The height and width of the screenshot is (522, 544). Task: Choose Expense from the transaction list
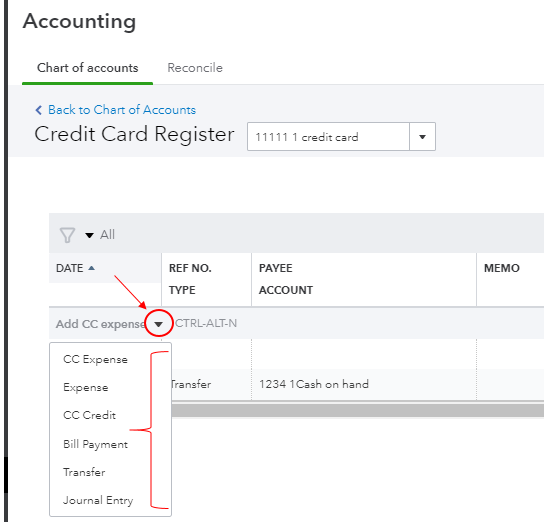pos(86,387)
